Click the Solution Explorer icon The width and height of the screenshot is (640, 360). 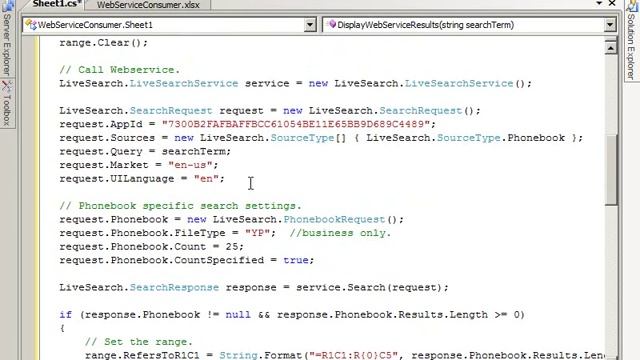[632, 5]
